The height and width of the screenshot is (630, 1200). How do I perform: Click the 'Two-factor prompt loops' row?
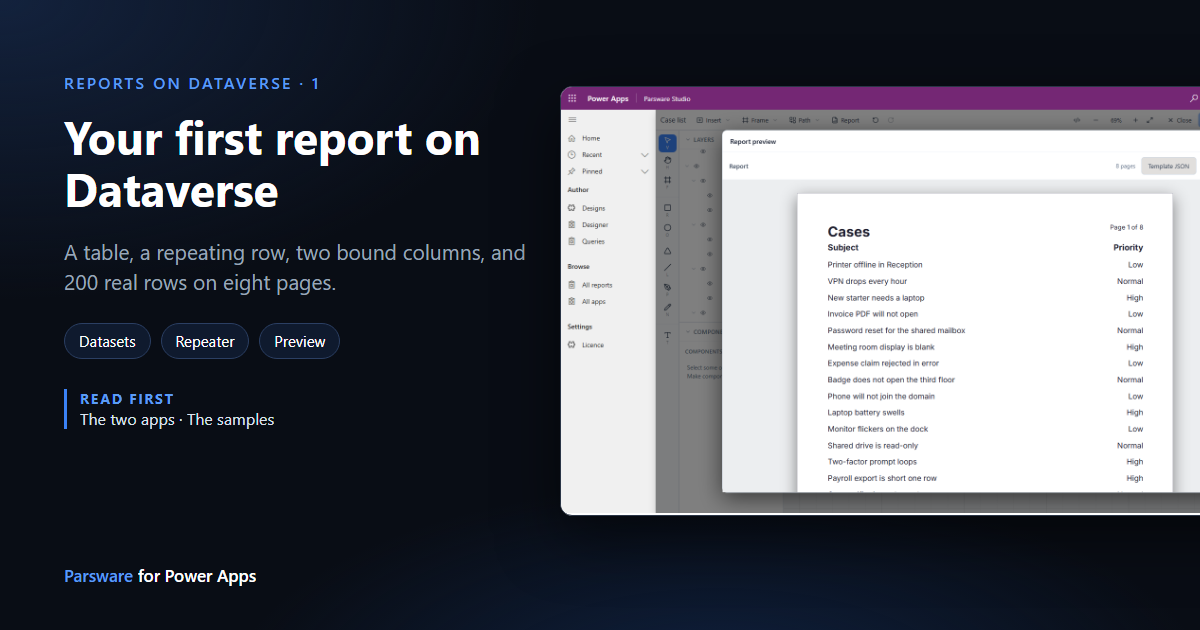click(x=985, y=462)
